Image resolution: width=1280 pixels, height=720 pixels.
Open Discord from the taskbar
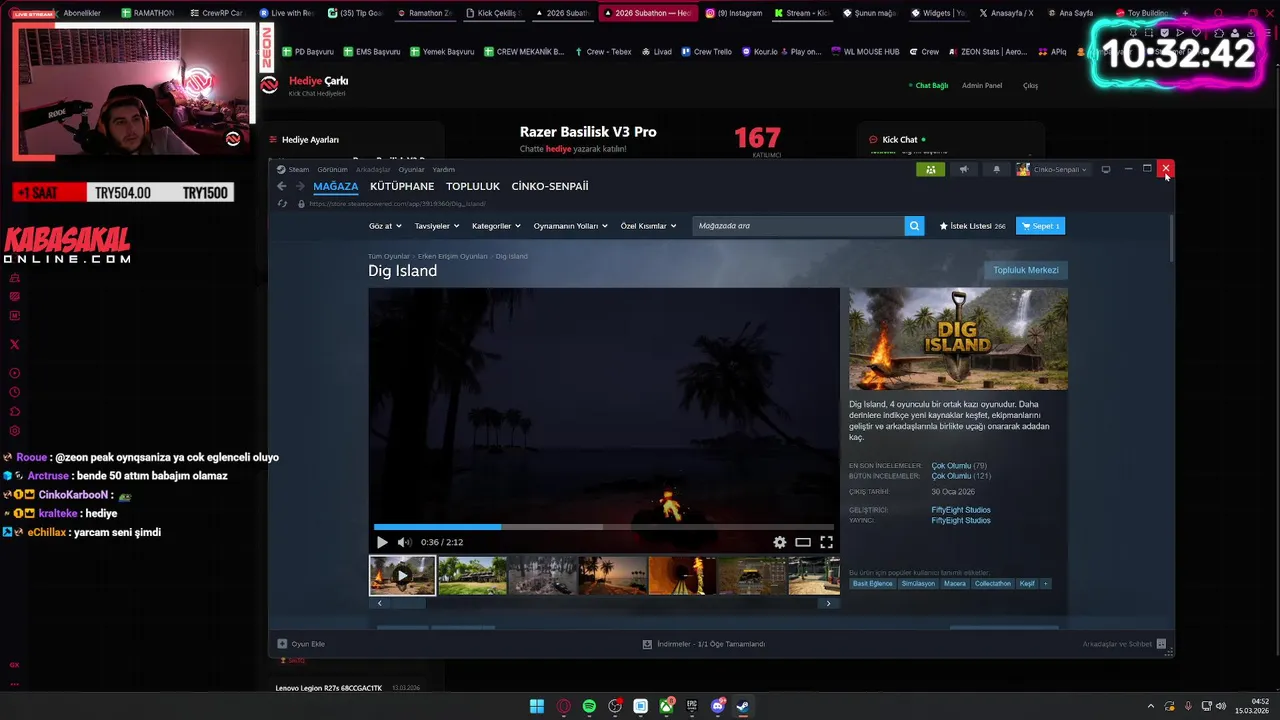pos(717,706)
